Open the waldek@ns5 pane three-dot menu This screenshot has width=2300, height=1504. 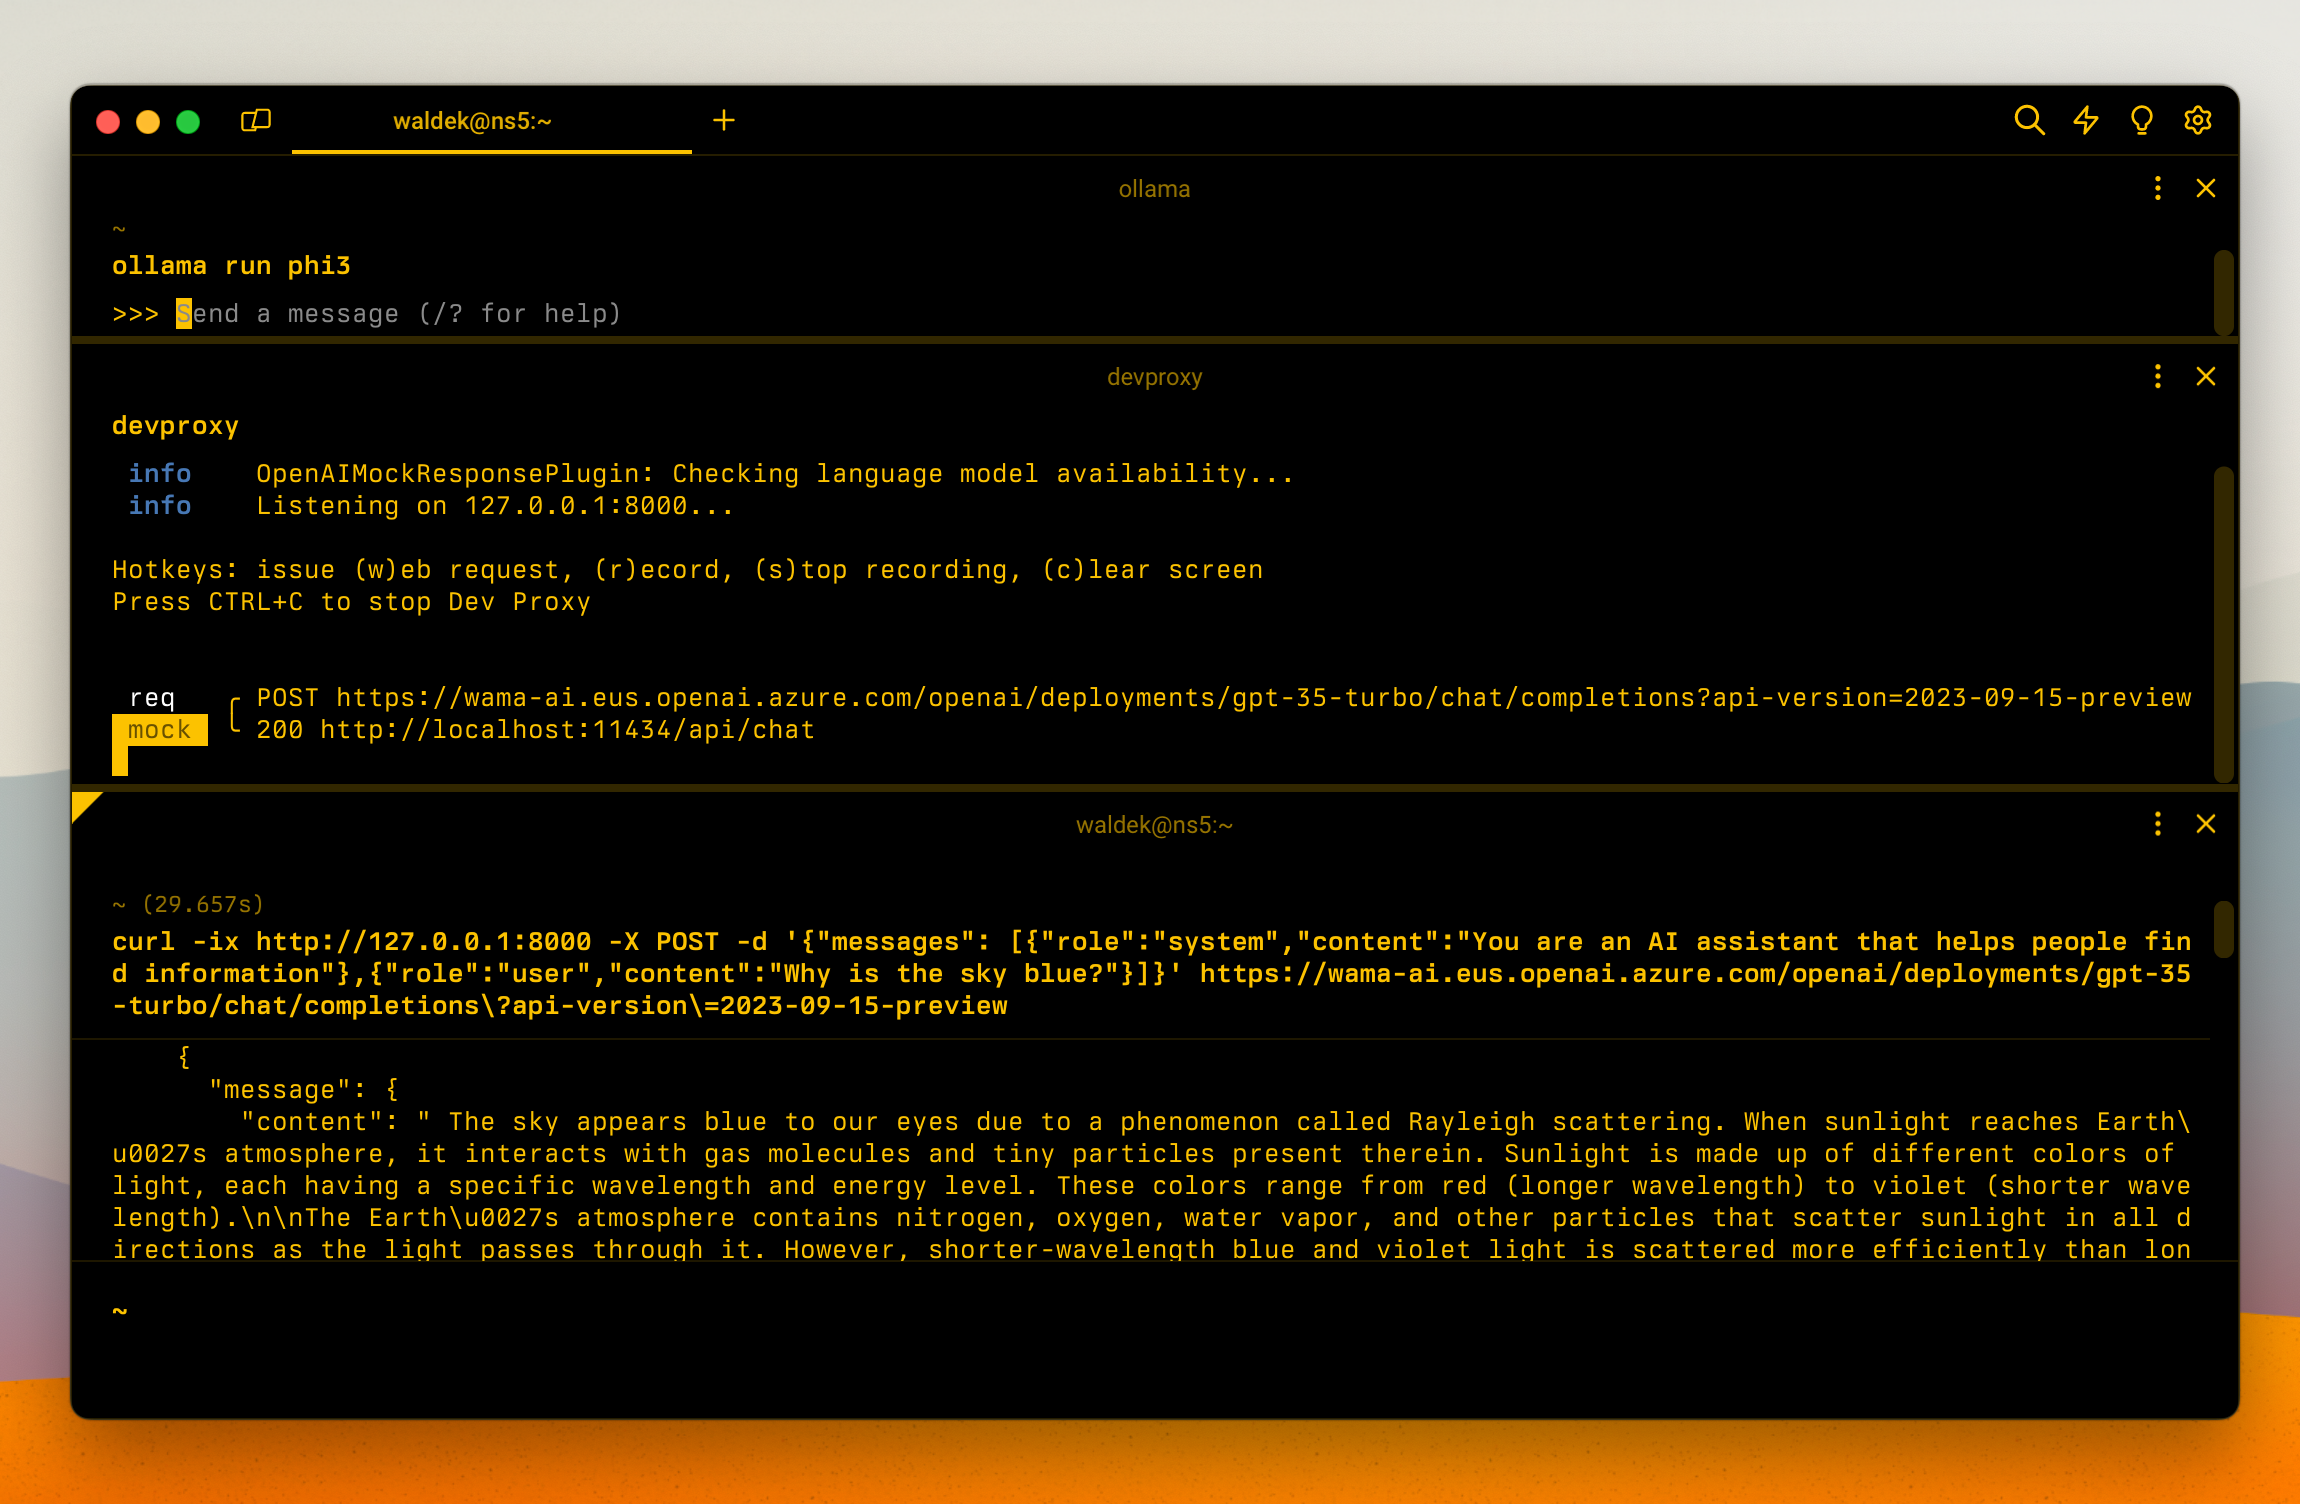tap(2157, 824)
